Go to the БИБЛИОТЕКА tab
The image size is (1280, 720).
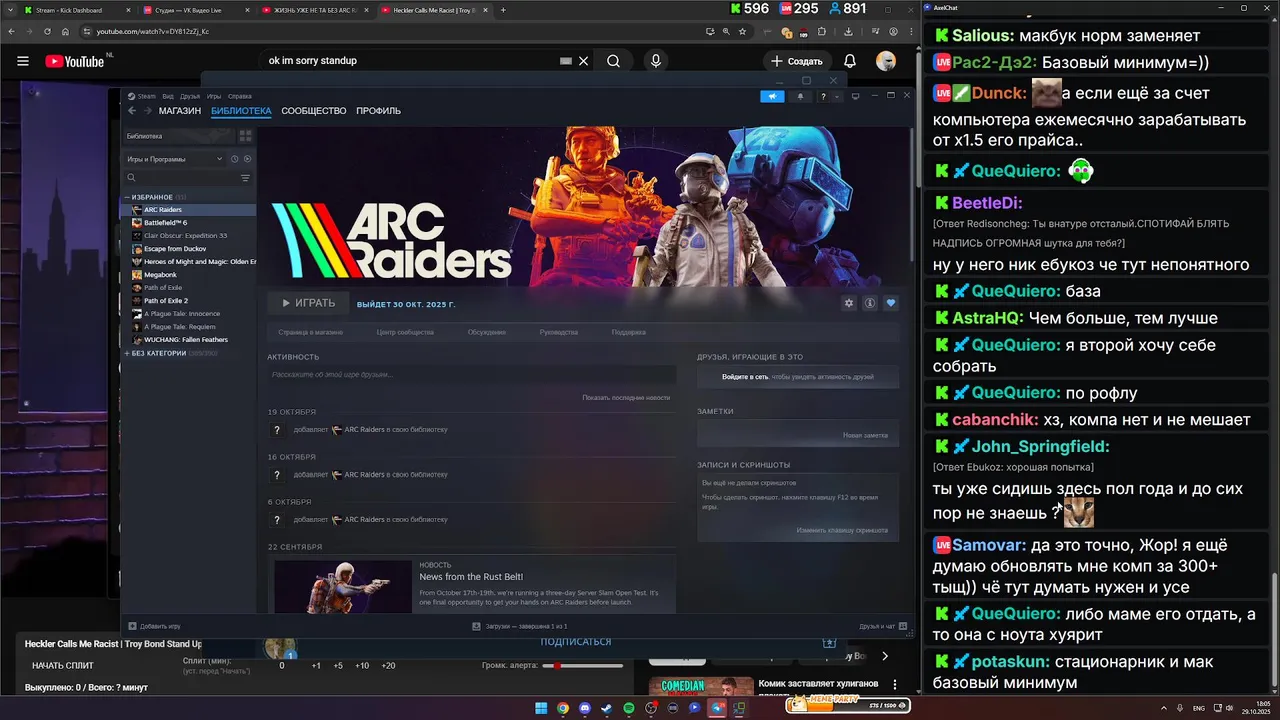click(x=241, y=111)
